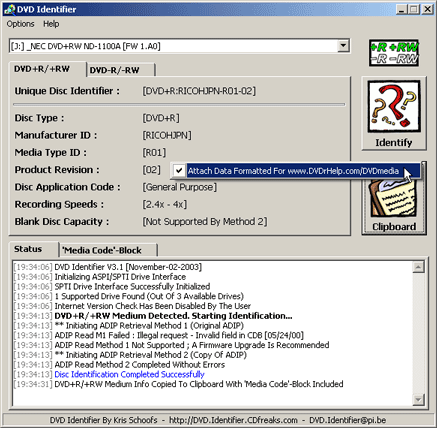This screenshot has height=428, width=437.
Task: Click the Identify question-mark button
Action: click(x=394, y=113)
